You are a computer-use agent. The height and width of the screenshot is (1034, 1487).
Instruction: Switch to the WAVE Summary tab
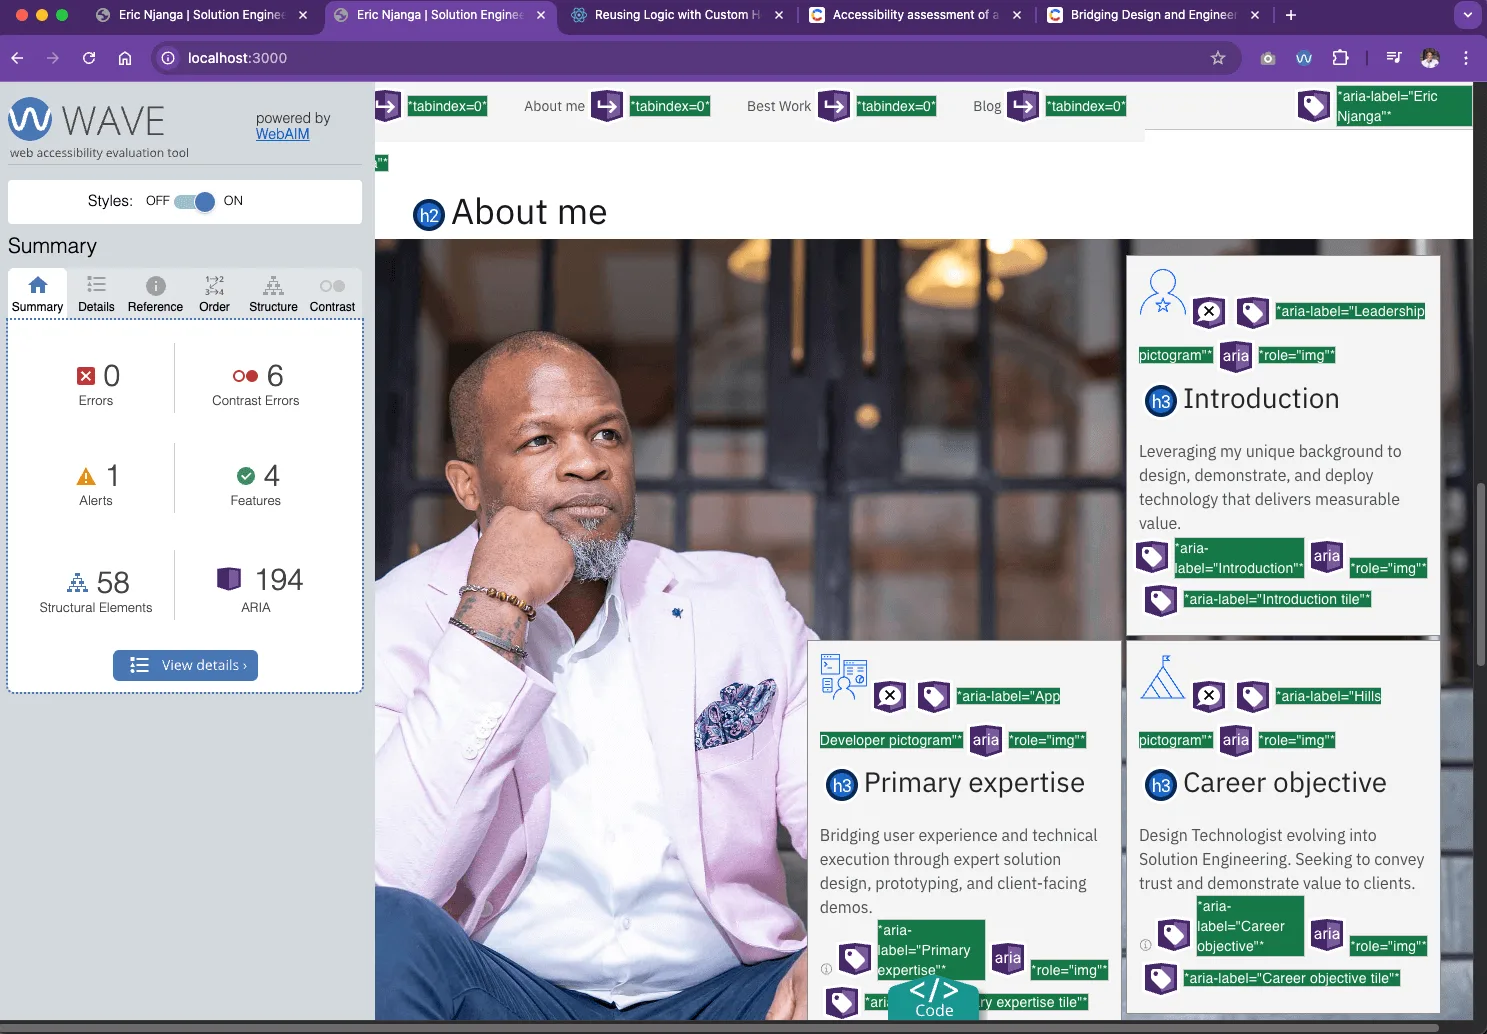(38, 294)
